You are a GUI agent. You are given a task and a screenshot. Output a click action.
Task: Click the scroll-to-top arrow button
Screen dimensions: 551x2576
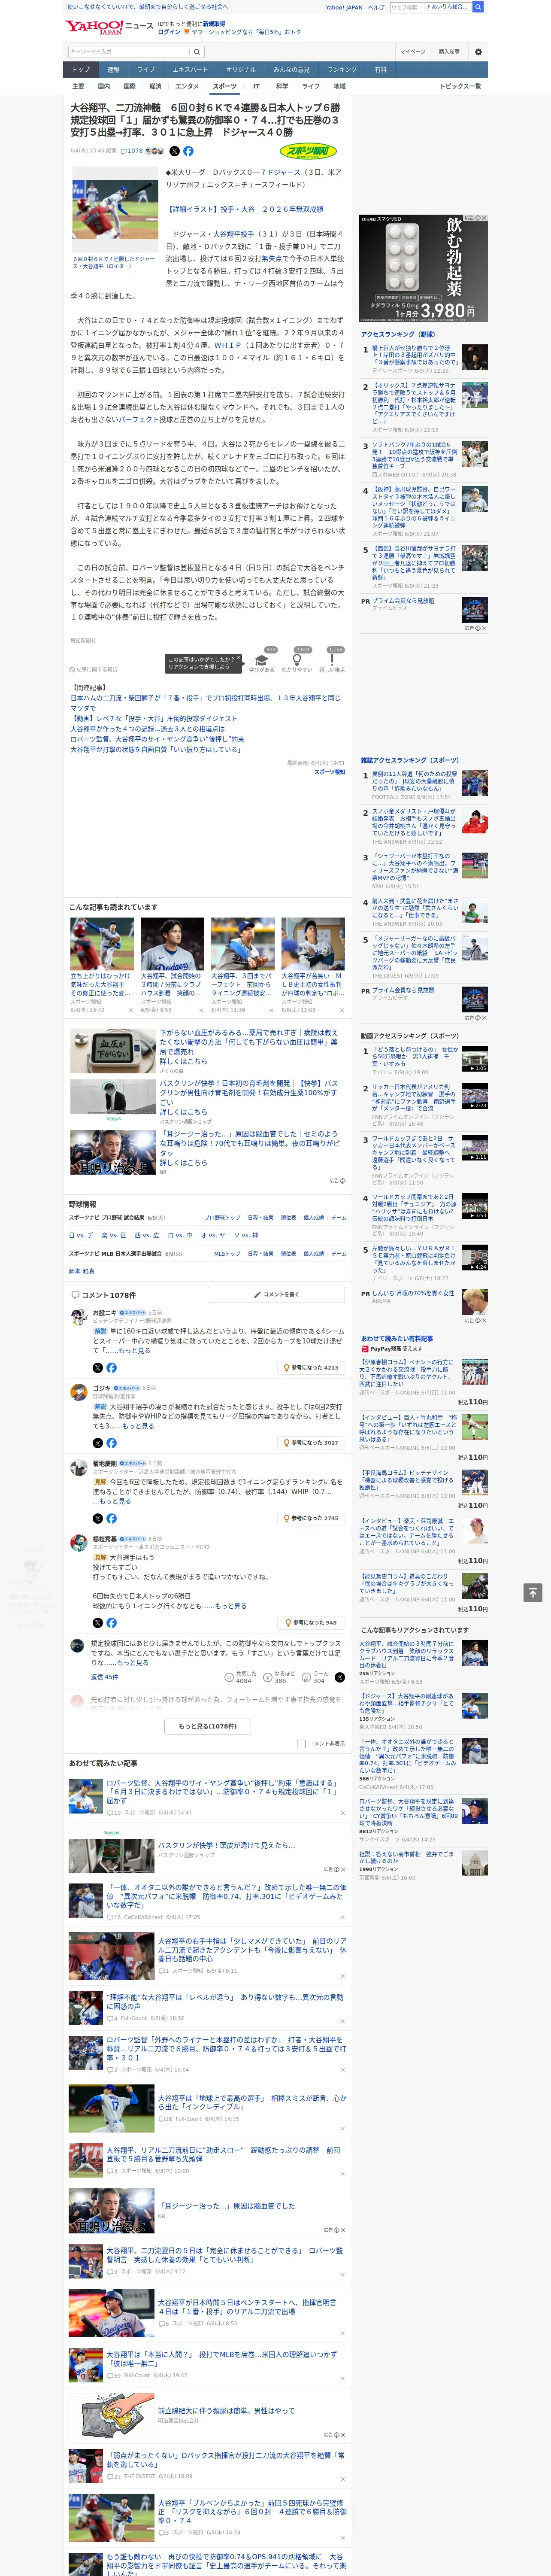click(x=533, y=1592)
